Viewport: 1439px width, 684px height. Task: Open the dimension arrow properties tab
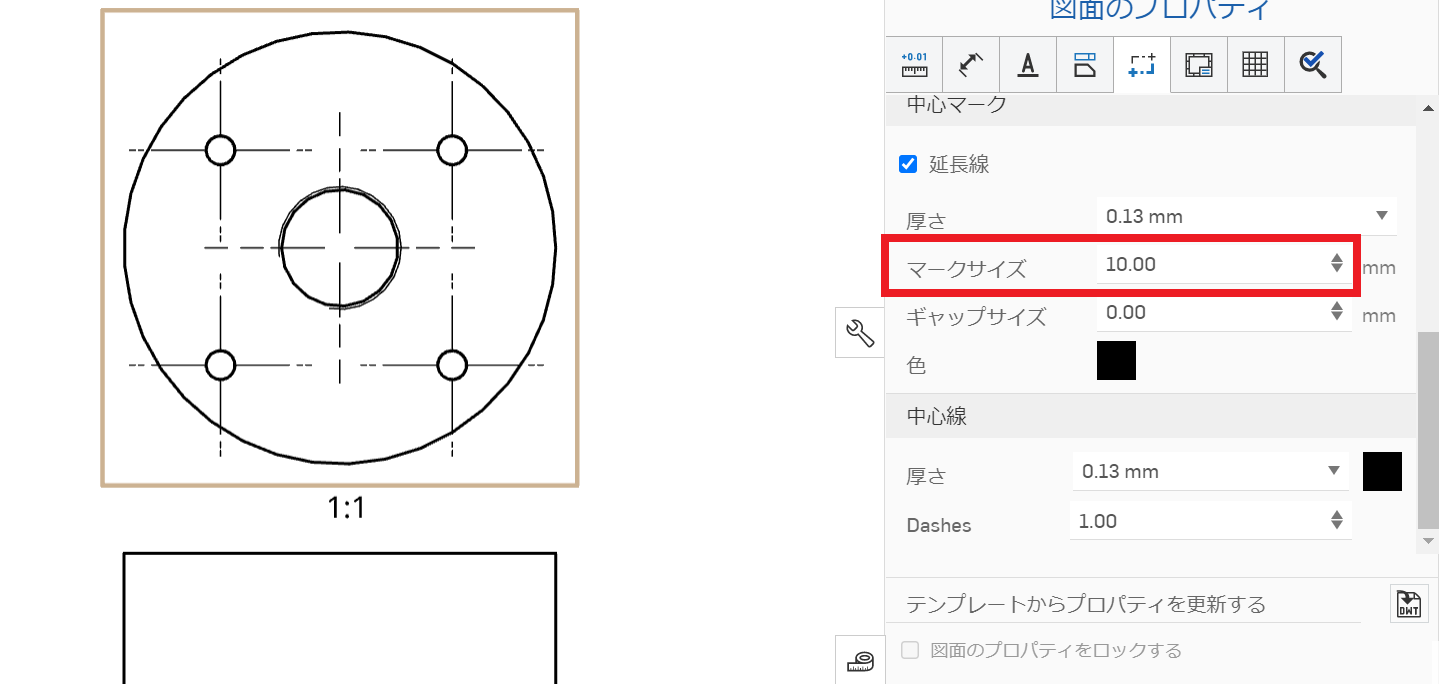pos(971,65)
